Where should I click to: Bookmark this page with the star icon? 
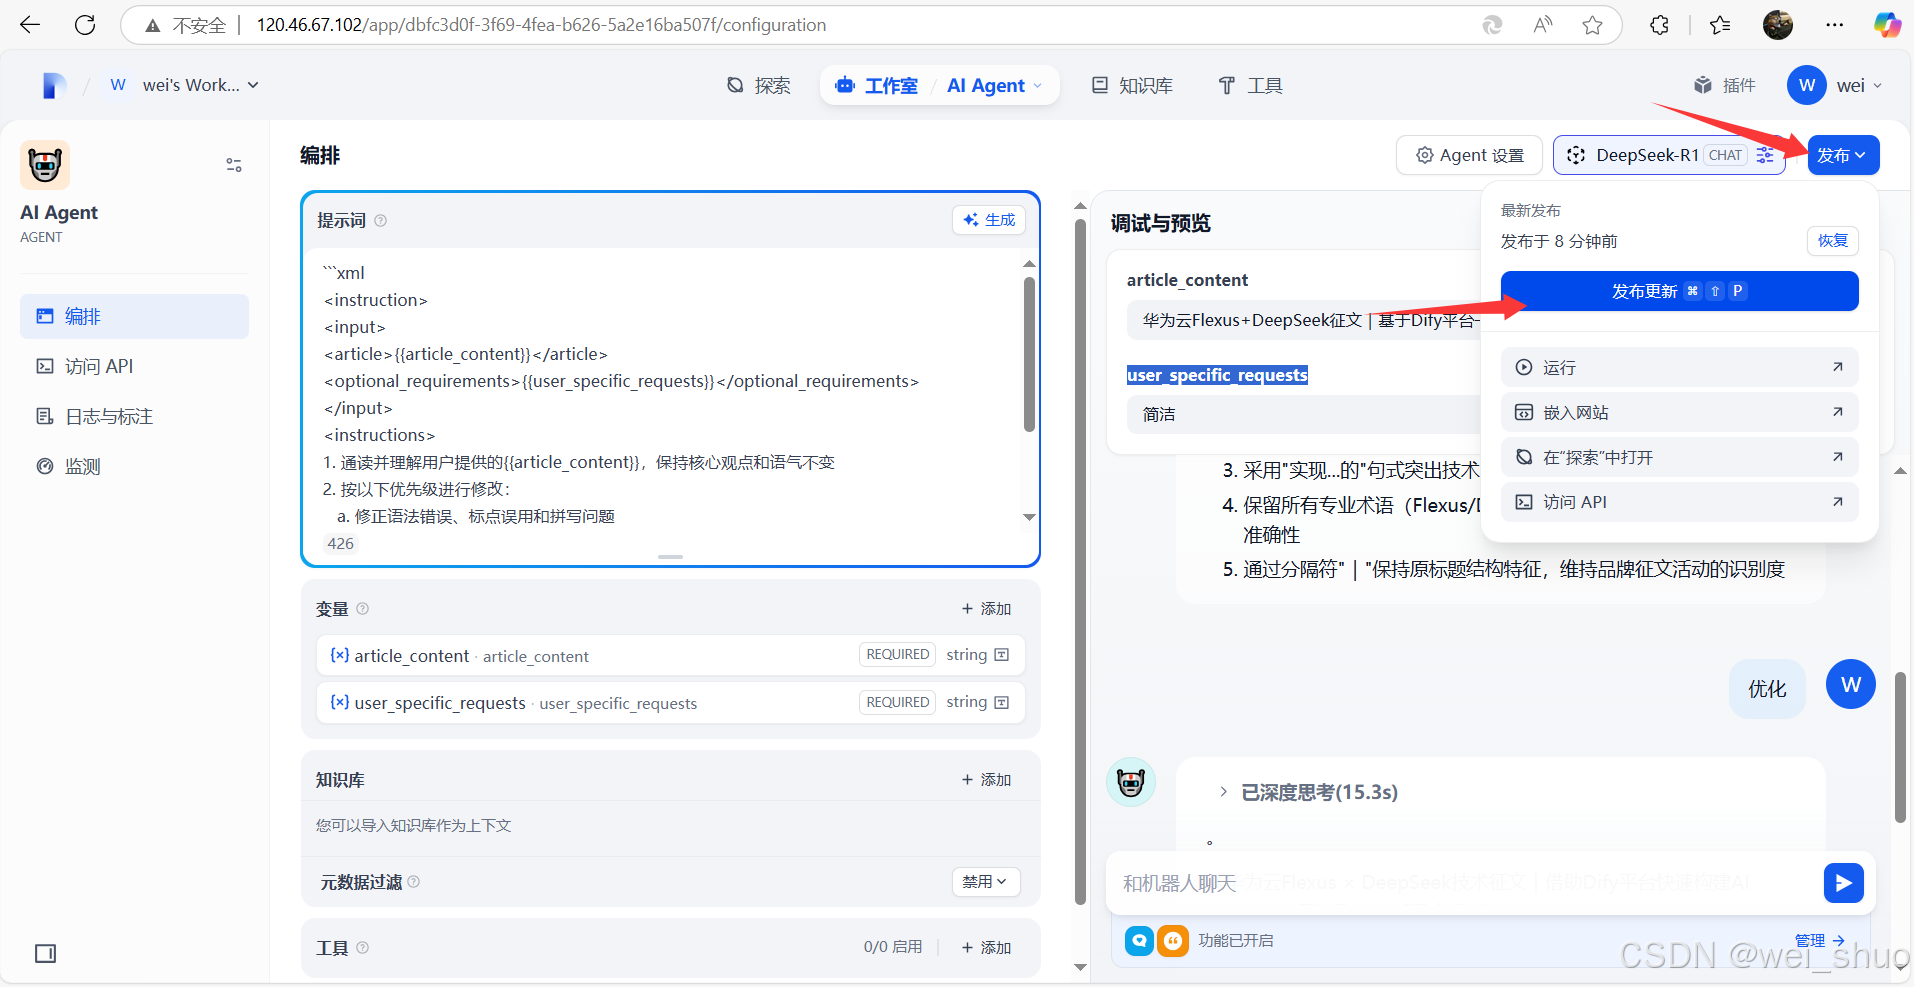[1593, 25]
